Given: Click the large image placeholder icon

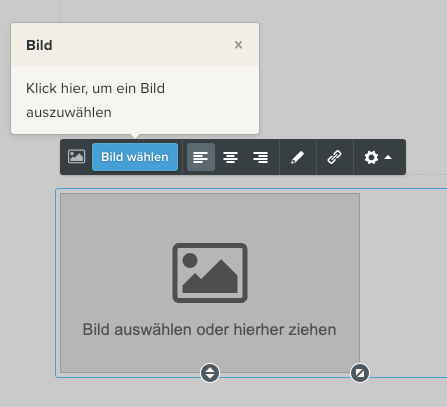Looking at the screenshot, I should pos(210,273).
